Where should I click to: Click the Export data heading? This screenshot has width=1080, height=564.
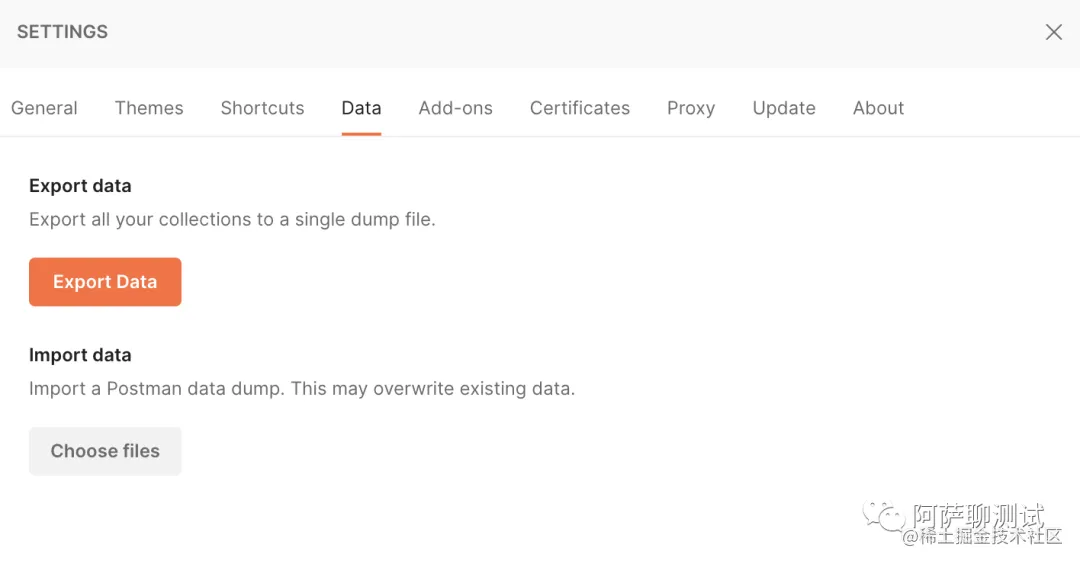(x=80, y=186)
